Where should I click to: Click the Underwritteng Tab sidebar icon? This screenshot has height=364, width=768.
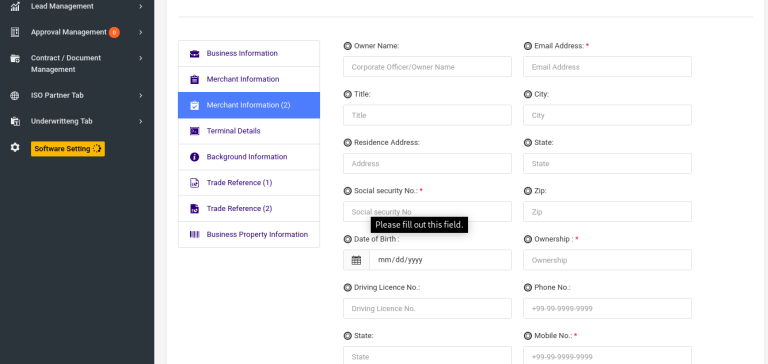pos(15,121)
